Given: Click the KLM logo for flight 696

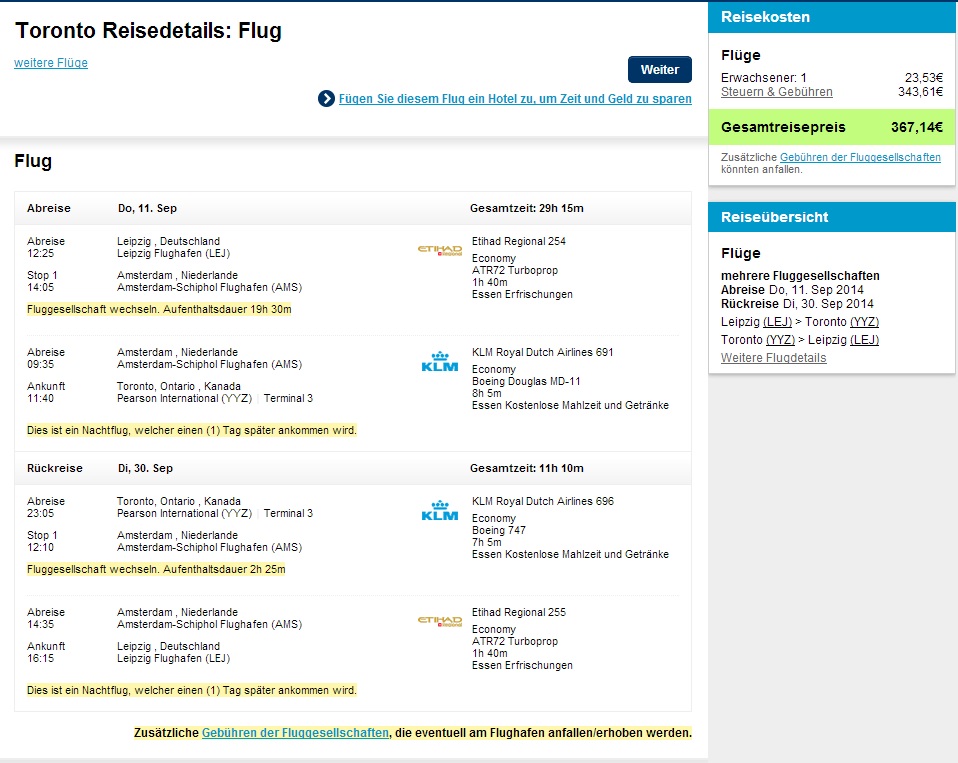Looking at the screenshot, I should [440, 511].
